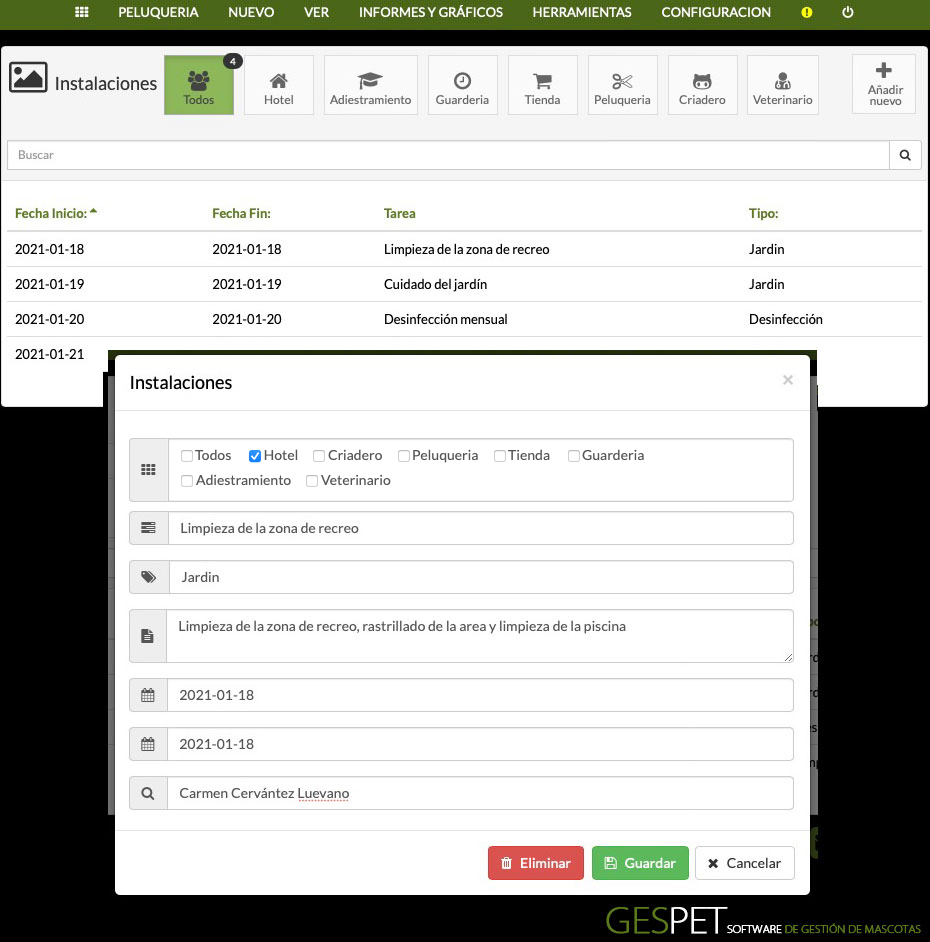Open table row Limpieza de la zona de recreo
This screenshot has width=930, height=942.
[x=464, y=249]
